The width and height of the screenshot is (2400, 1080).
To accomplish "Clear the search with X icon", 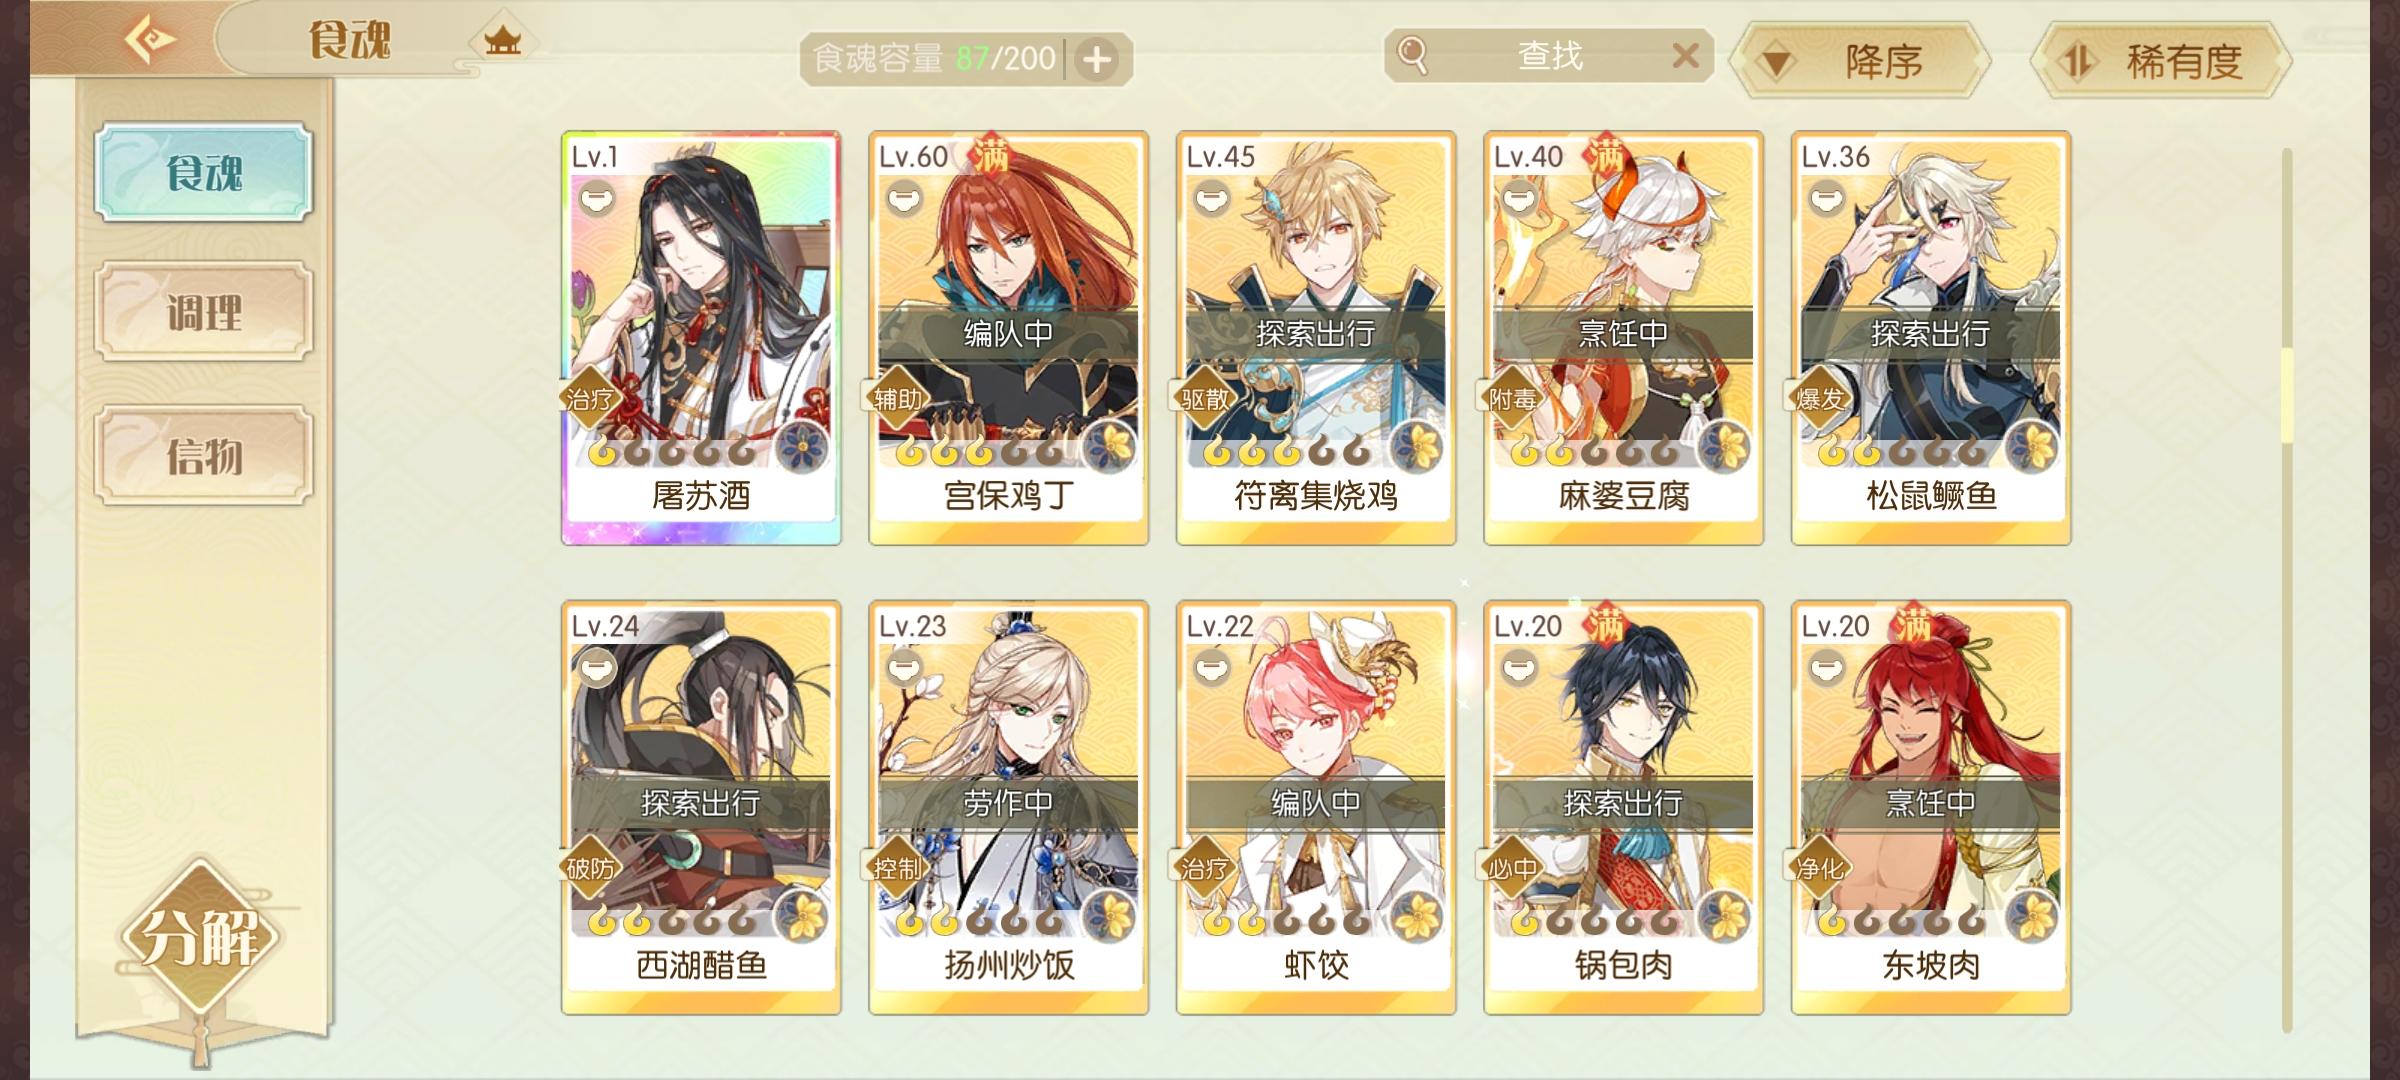I will (1685, 56).
